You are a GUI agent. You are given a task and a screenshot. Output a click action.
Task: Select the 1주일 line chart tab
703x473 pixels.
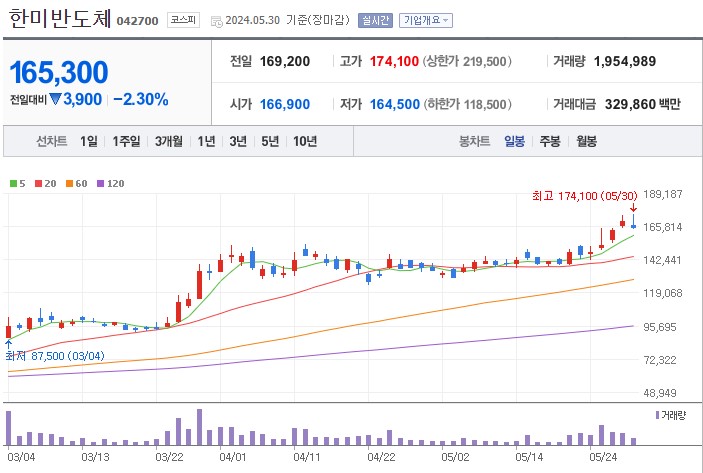(126, 142)
